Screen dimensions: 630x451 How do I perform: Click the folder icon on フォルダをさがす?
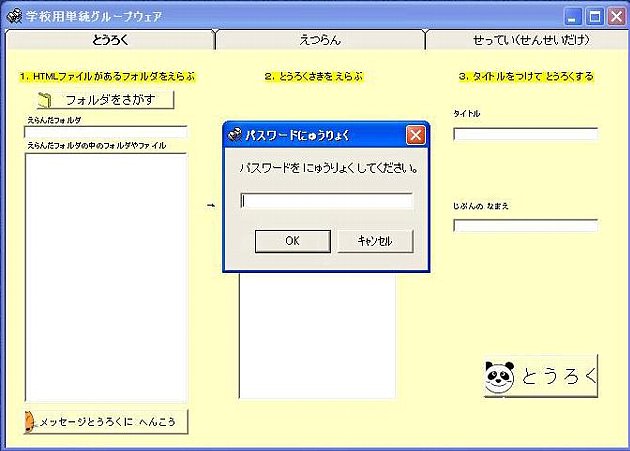coord(44,100)
